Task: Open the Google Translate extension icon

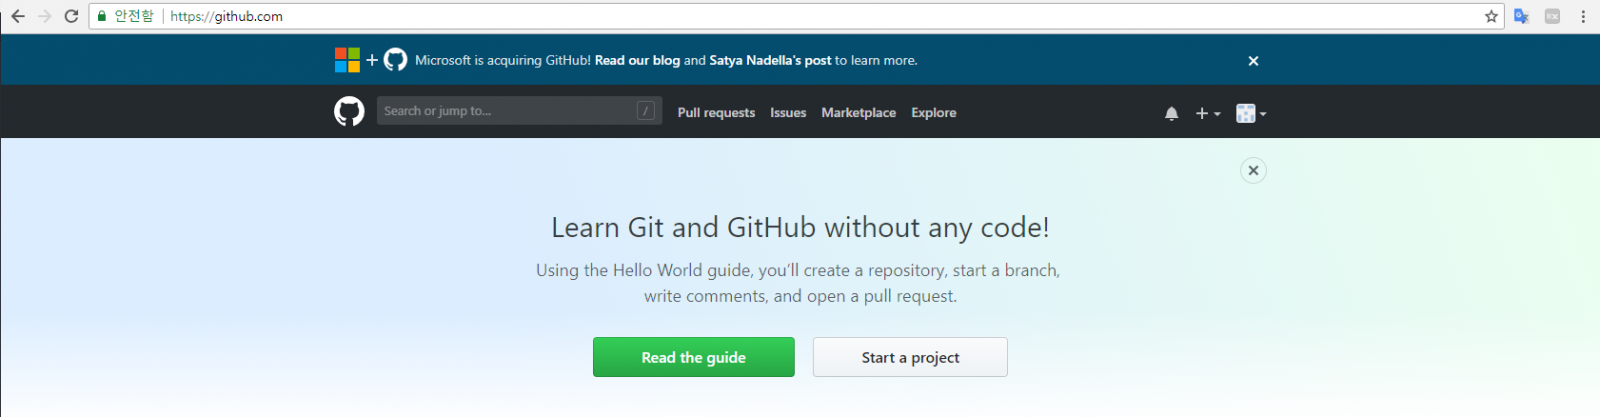Action: point(1521,16)
